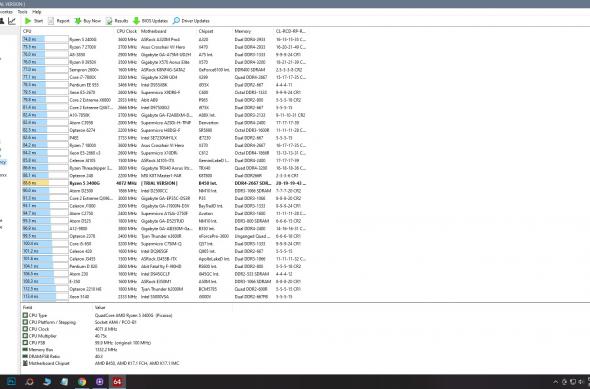Start the benchmark with the green Start button
590x389 pixels.
[33, 21]
